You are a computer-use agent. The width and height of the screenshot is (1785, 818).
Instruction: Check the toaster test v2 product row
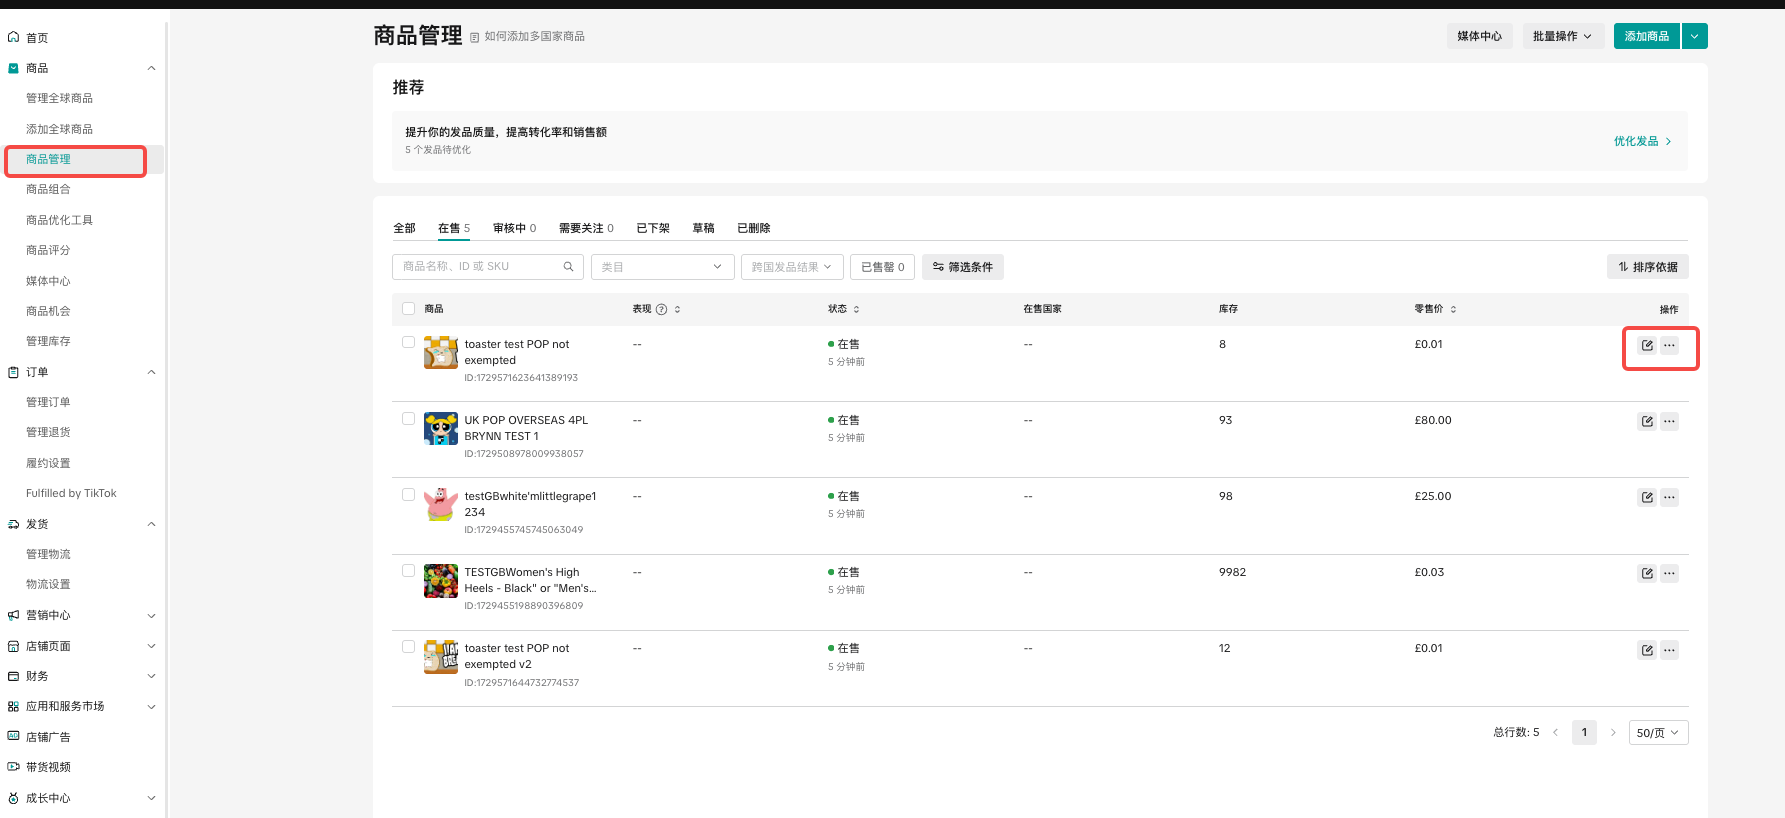[x=408, y=647]
